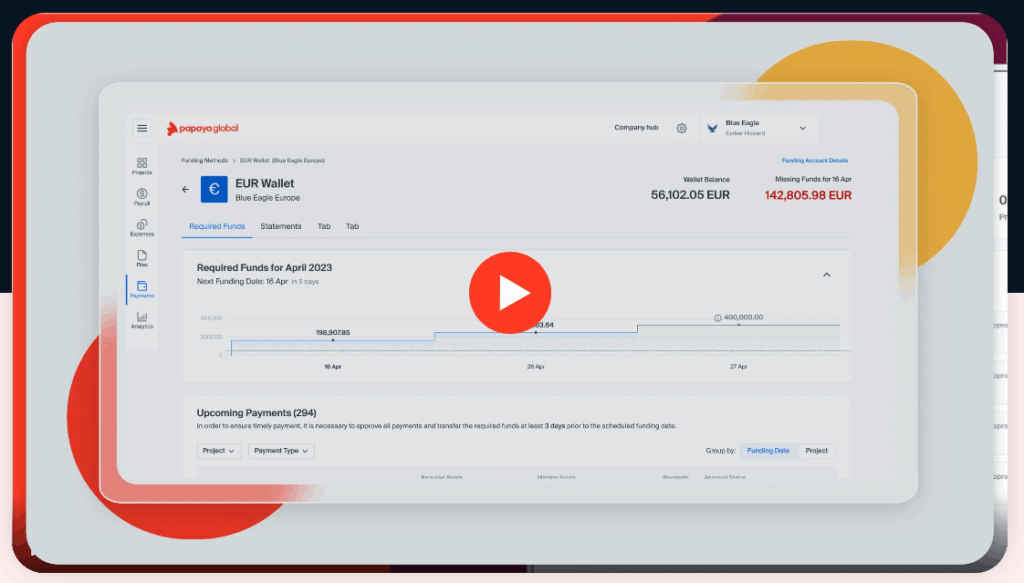Viewport: 1024px width, 583px height.
Task: Click the Funding Methods breadcrumb
Action: click(204, 161)
